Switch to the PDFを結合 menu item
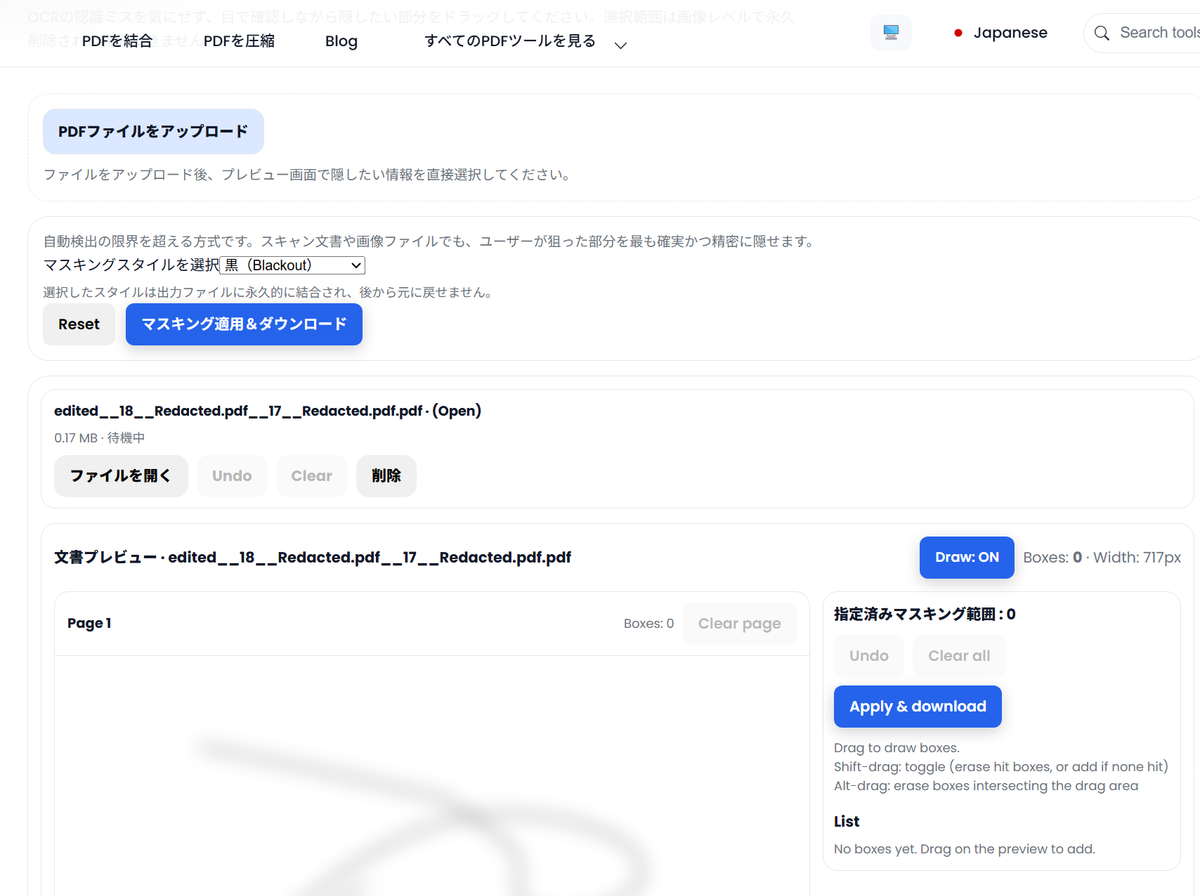The image size is (1200, 896). pyautogui.click(x=115, y=41)
